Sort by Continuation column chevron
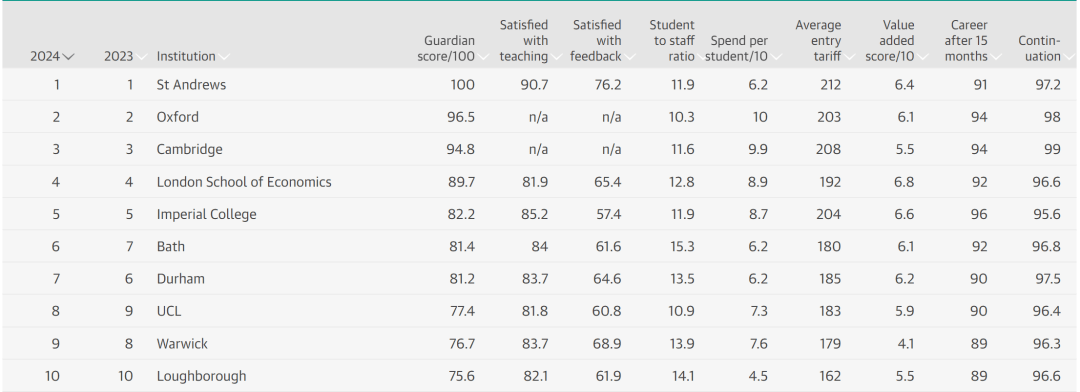This screenshot has width=1080, height=392. click(x=1068, y=56)
